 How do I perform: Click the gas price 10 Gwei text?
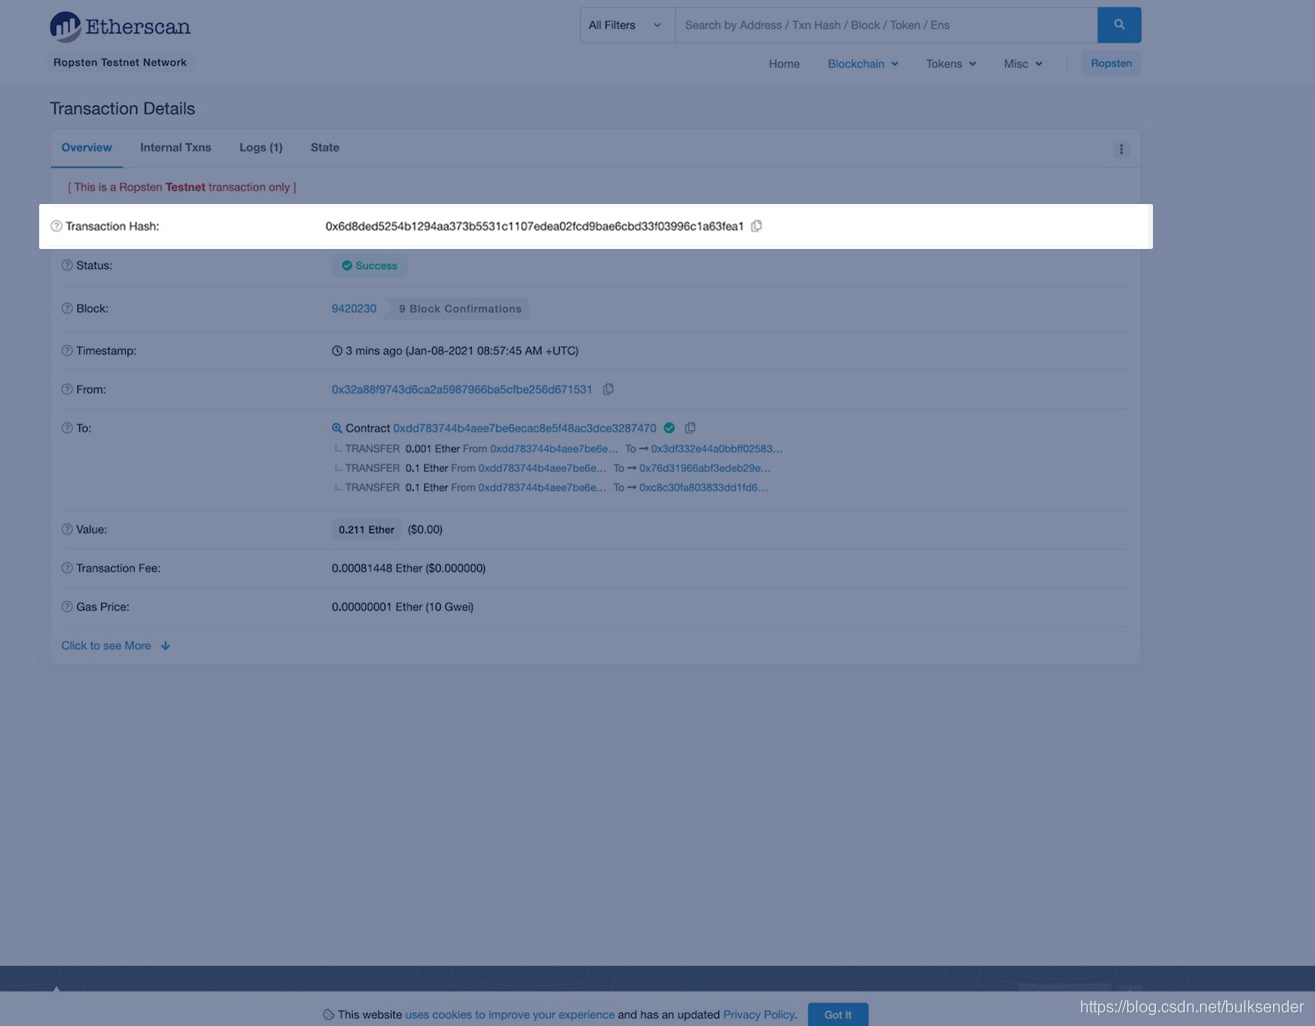[x=402, y=607]
